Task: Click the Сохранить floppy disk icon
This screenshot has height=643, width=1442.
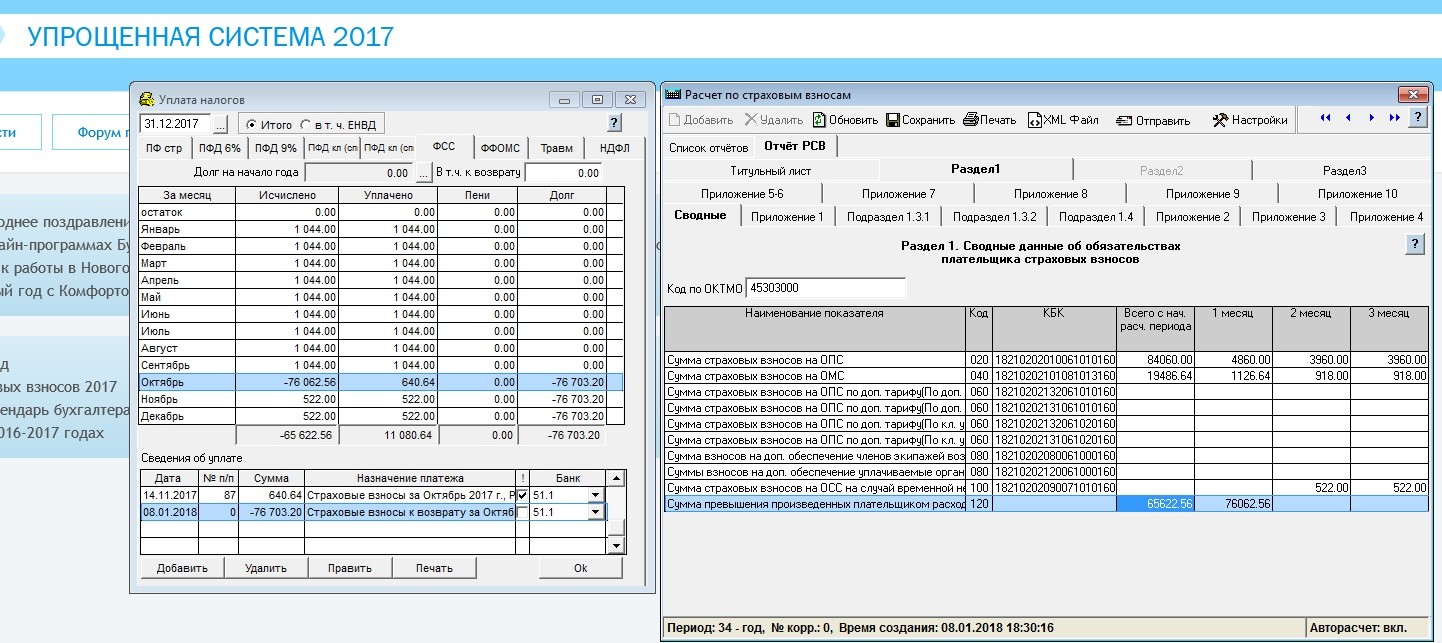Action: pyautogui.click(x=893, y=120)
